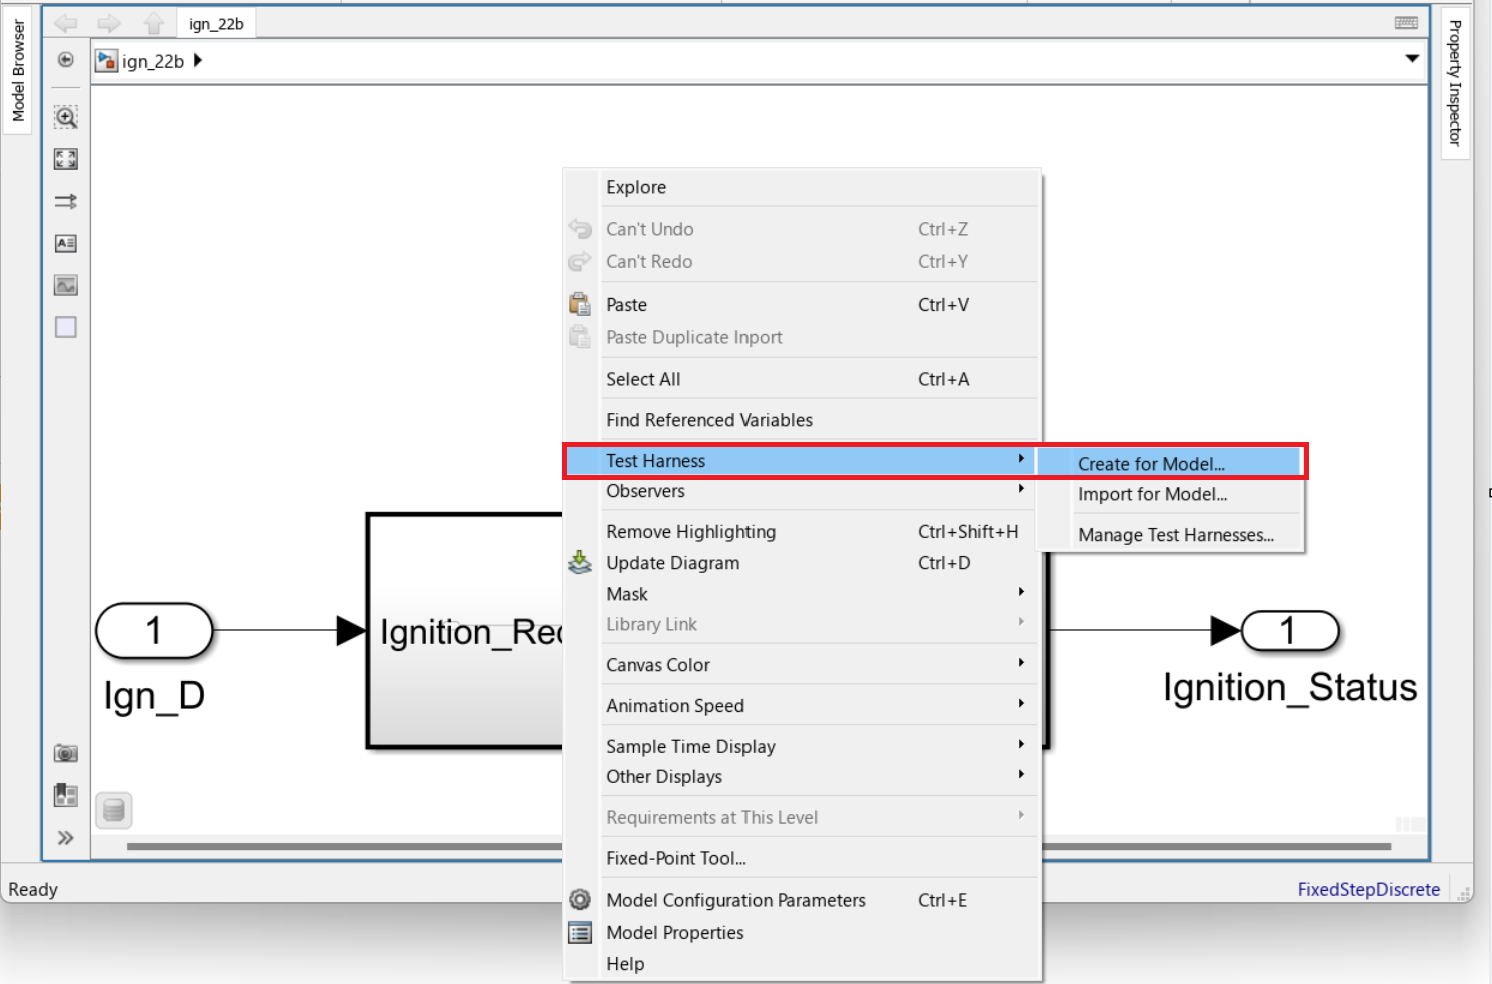The height and width of the screenshot is (984, 1492).
Task: Click the Ign_D inport block
Action: coord(154,631)
